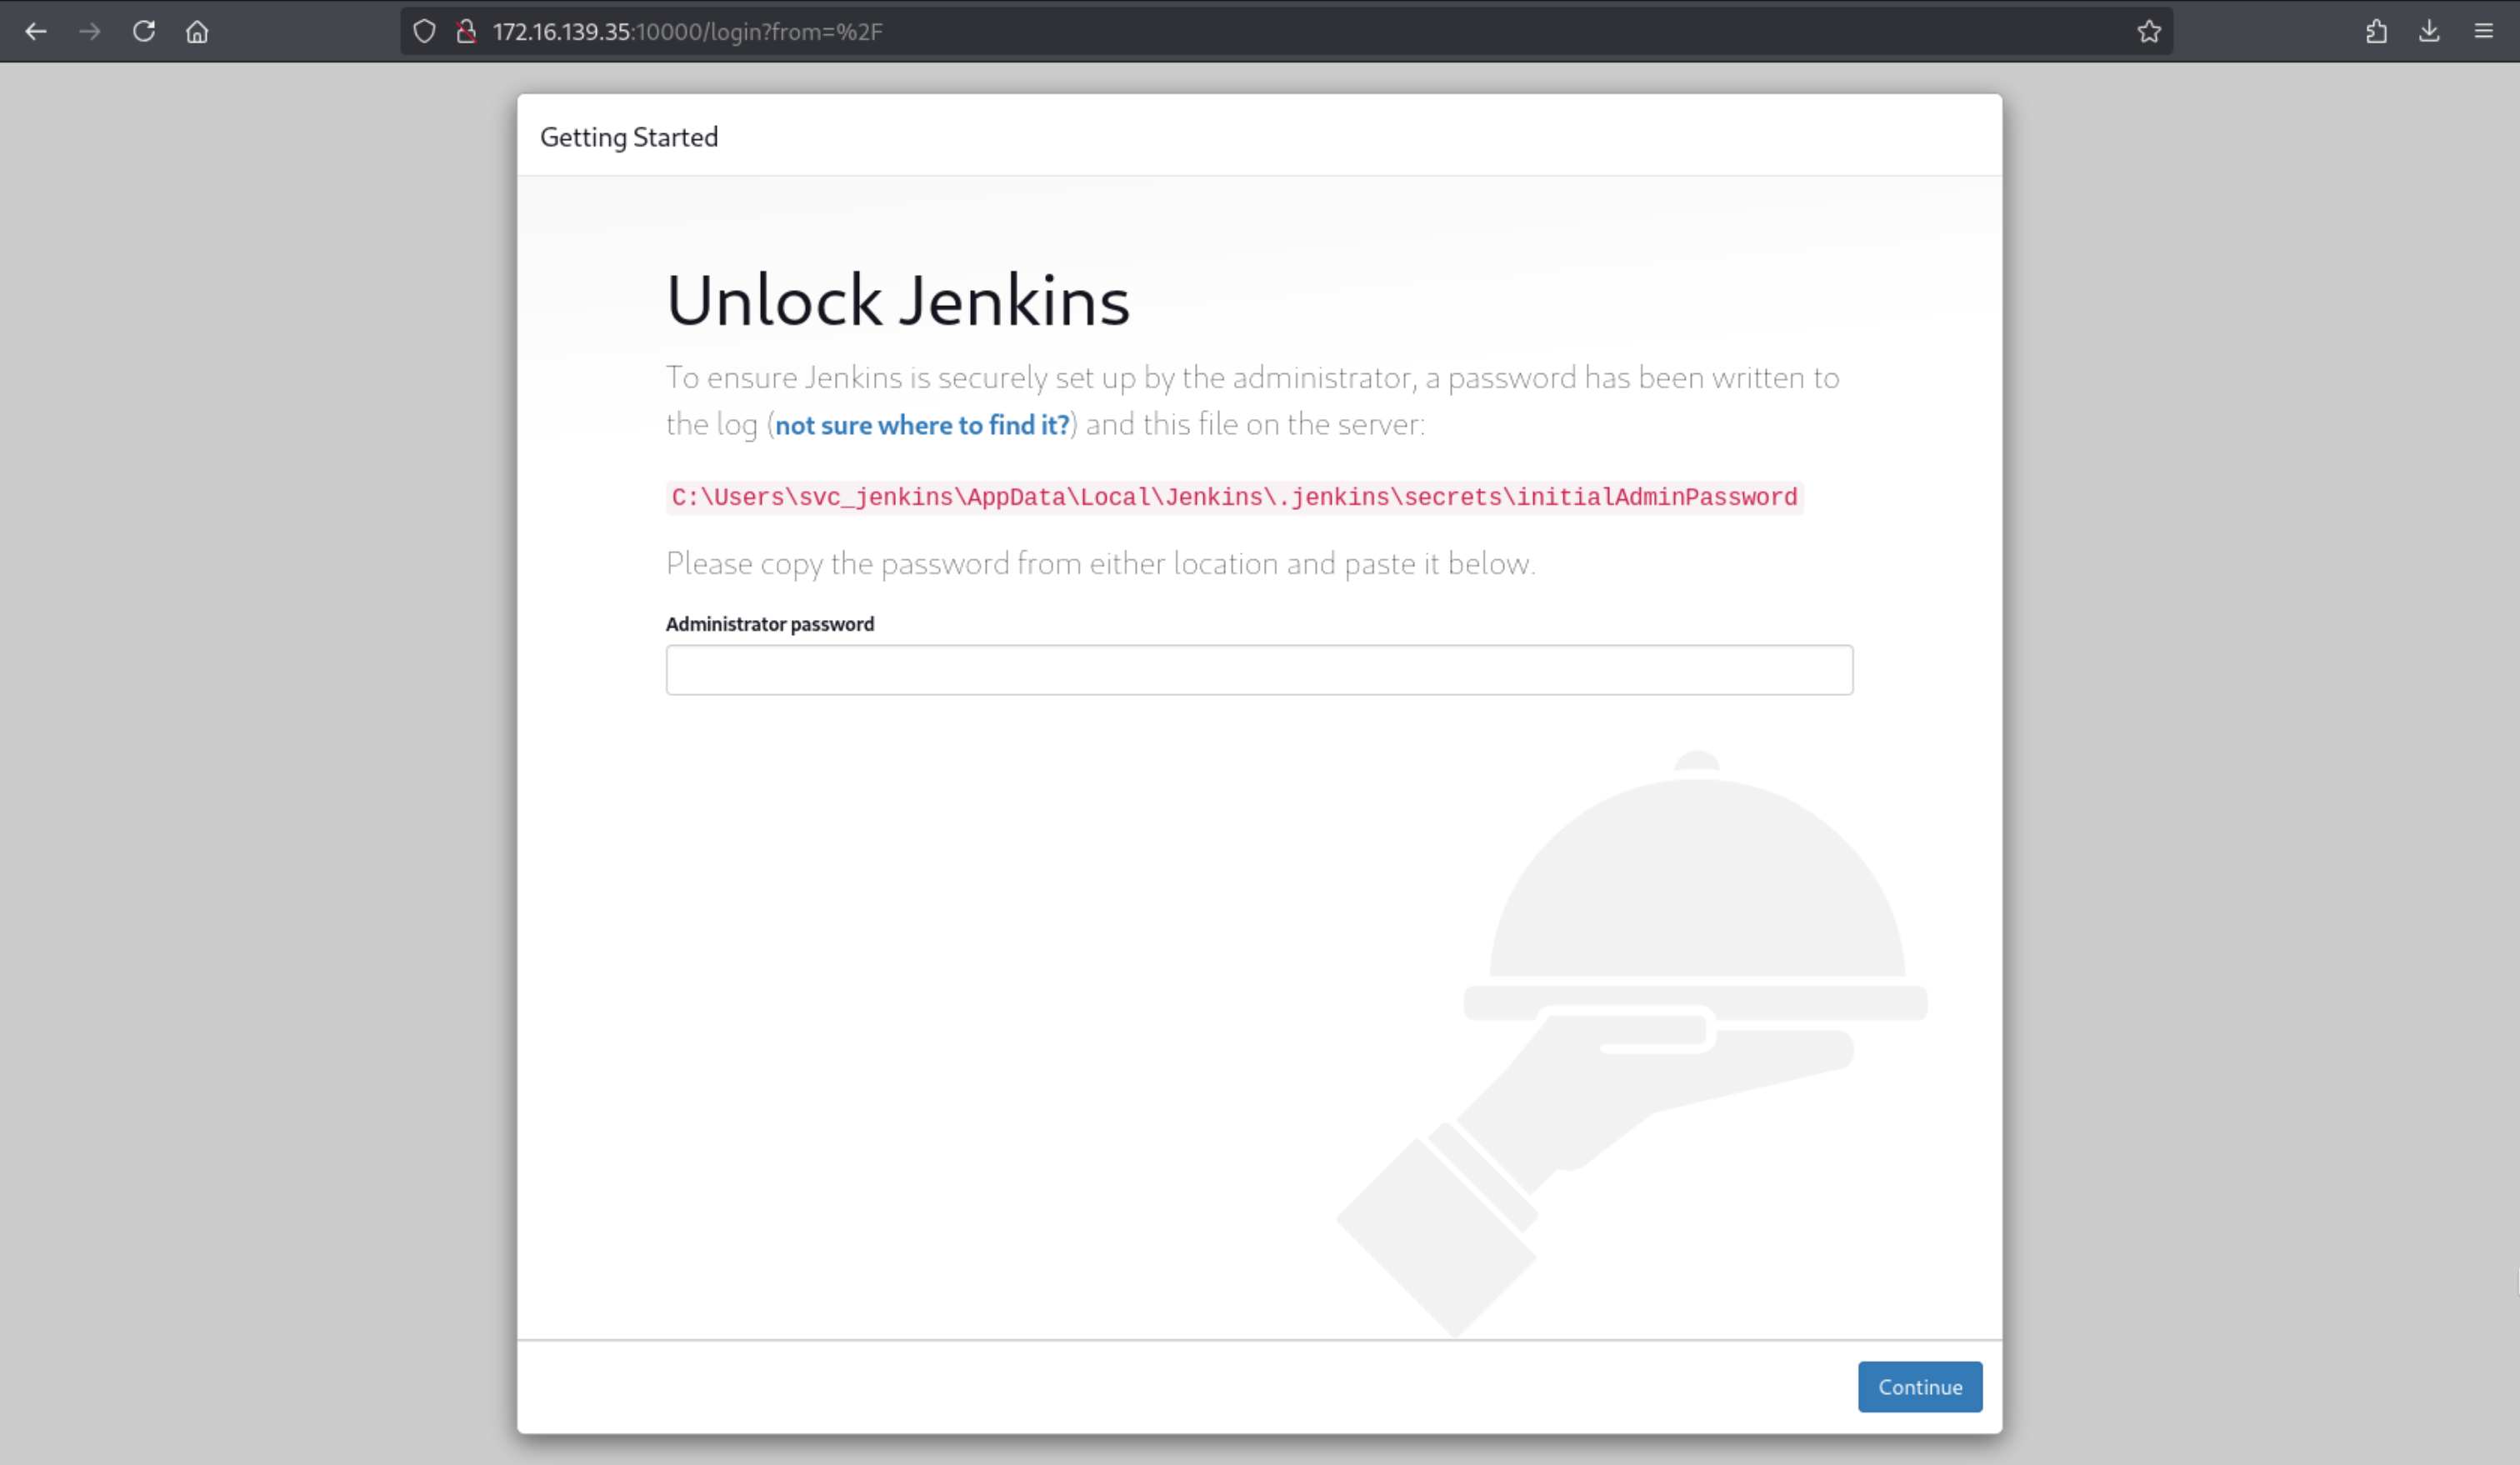Focus the Administrator password field
This screenshot has width=2520, height=1465.
[x=1259, y=670]
